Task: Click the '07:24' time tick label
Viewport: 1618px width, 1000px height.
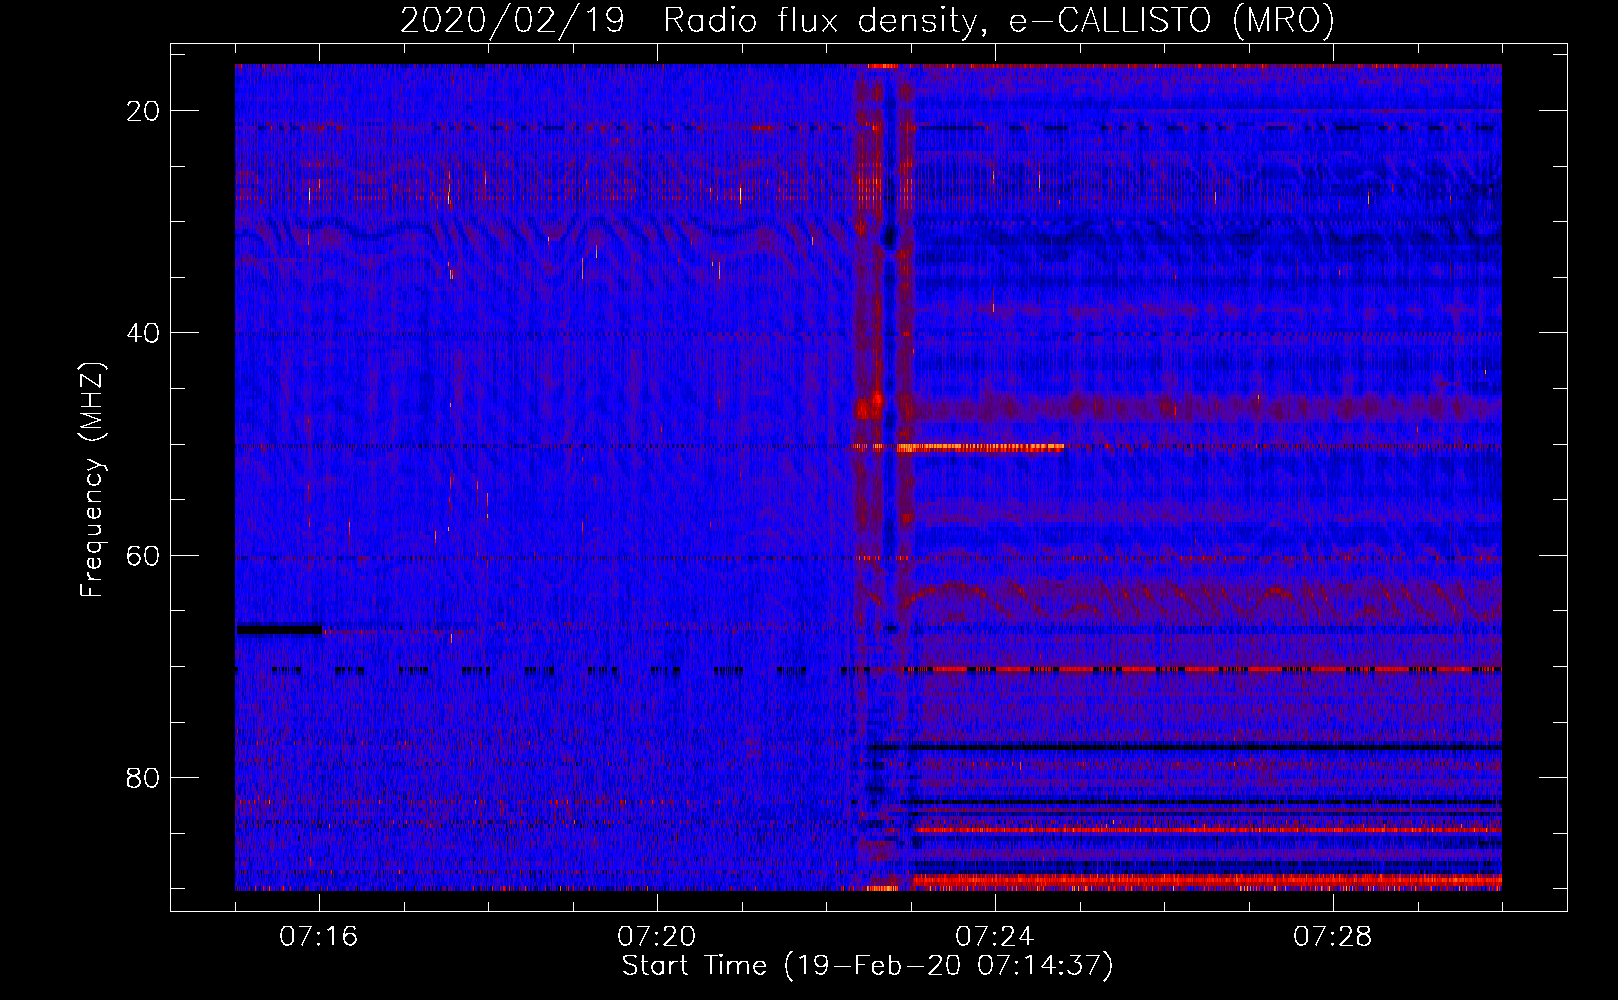Action: (994, 937)
